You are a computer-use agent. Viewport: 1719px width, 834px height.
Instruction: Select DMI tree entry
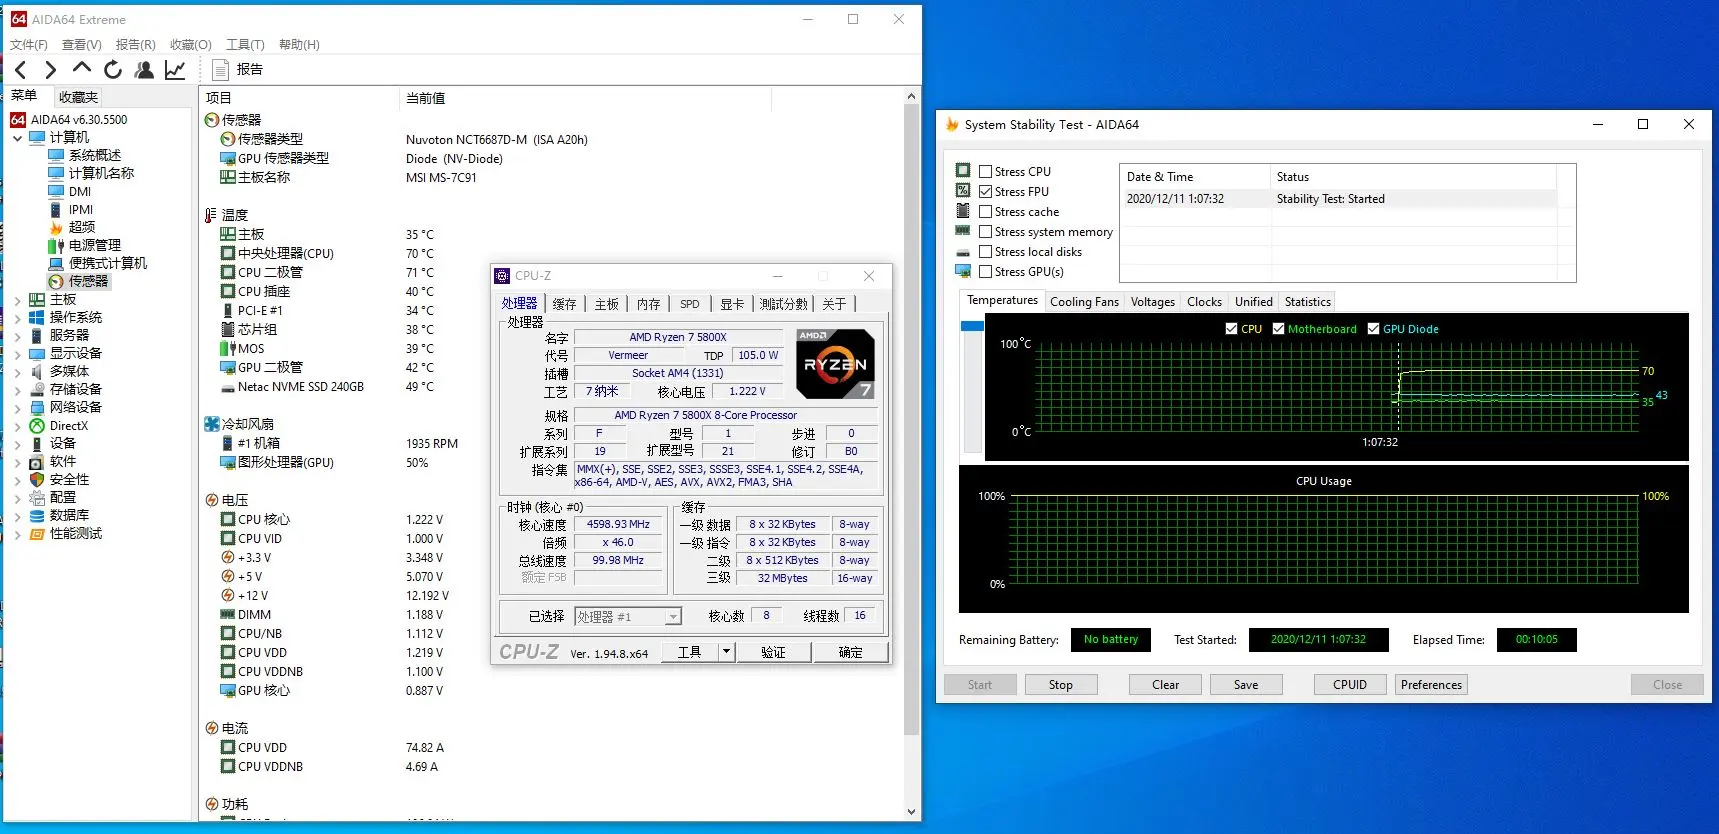pos(80,191)
